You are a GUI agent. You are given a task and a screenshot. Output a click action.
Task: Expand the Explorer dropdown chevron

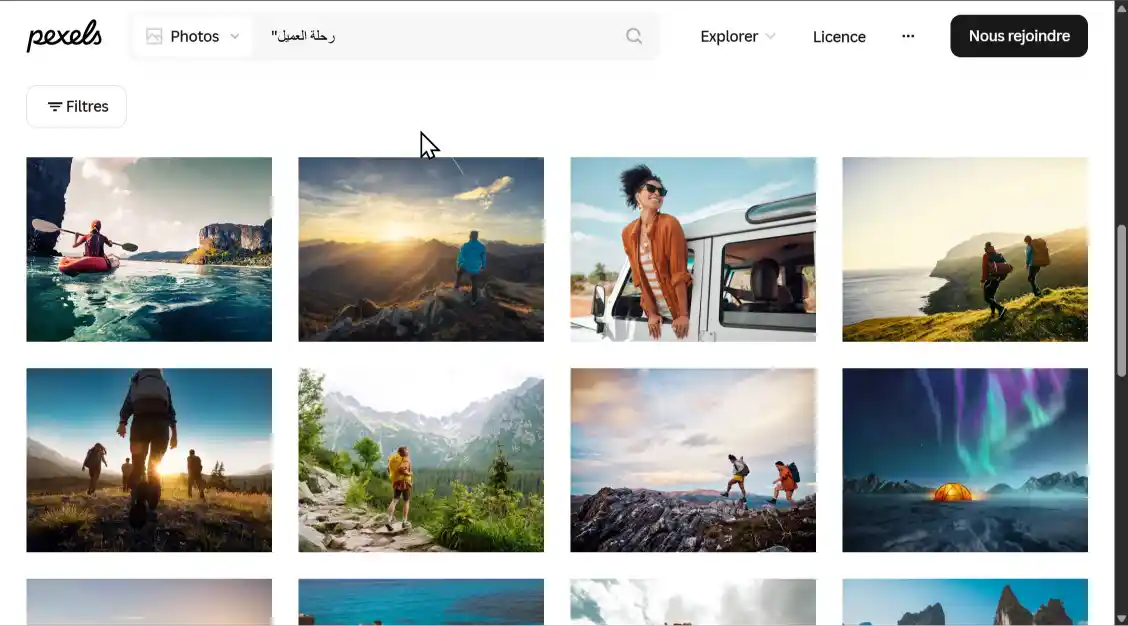tap(770, 36)
